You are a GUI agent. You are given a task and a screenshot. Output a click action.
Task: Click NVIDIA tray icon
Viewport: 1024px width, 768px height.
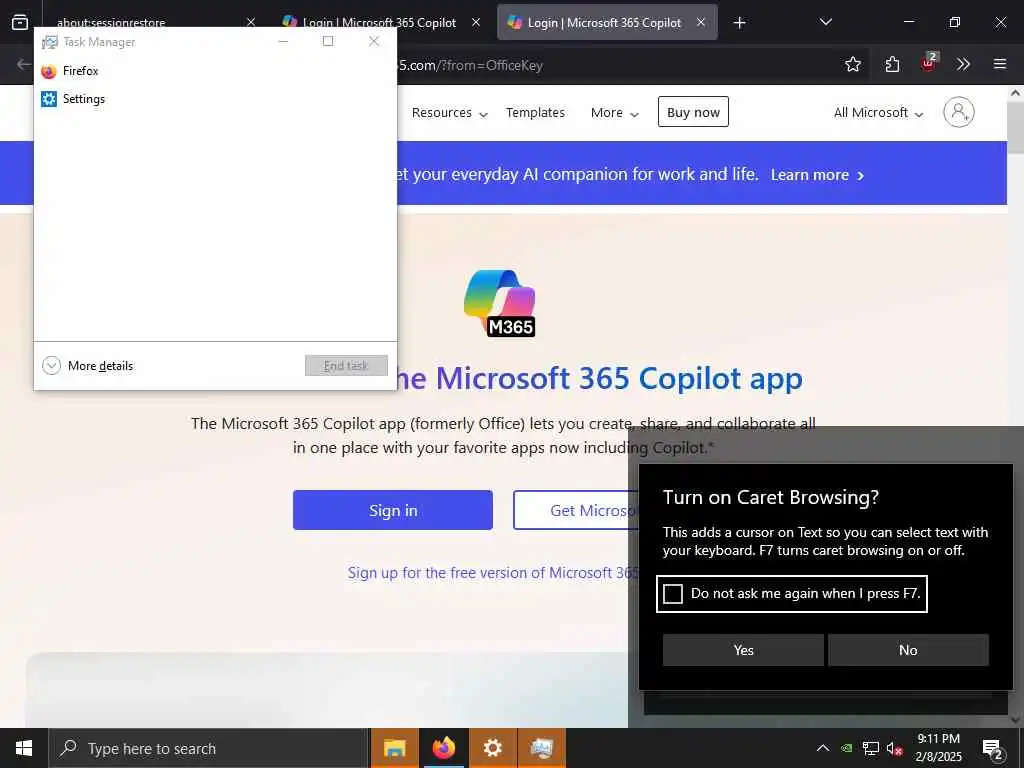coord(846,748)
